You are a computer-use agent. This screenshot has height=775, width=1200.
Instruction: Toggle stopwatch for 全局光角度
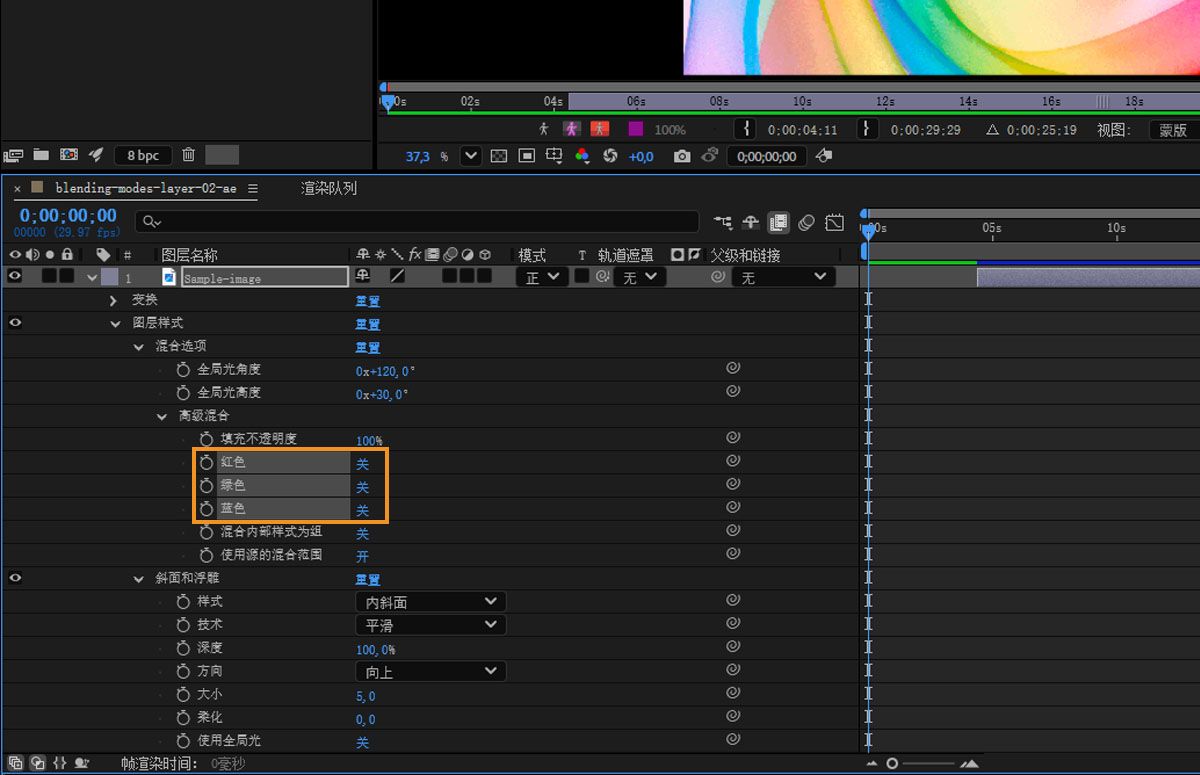(183, 370)
